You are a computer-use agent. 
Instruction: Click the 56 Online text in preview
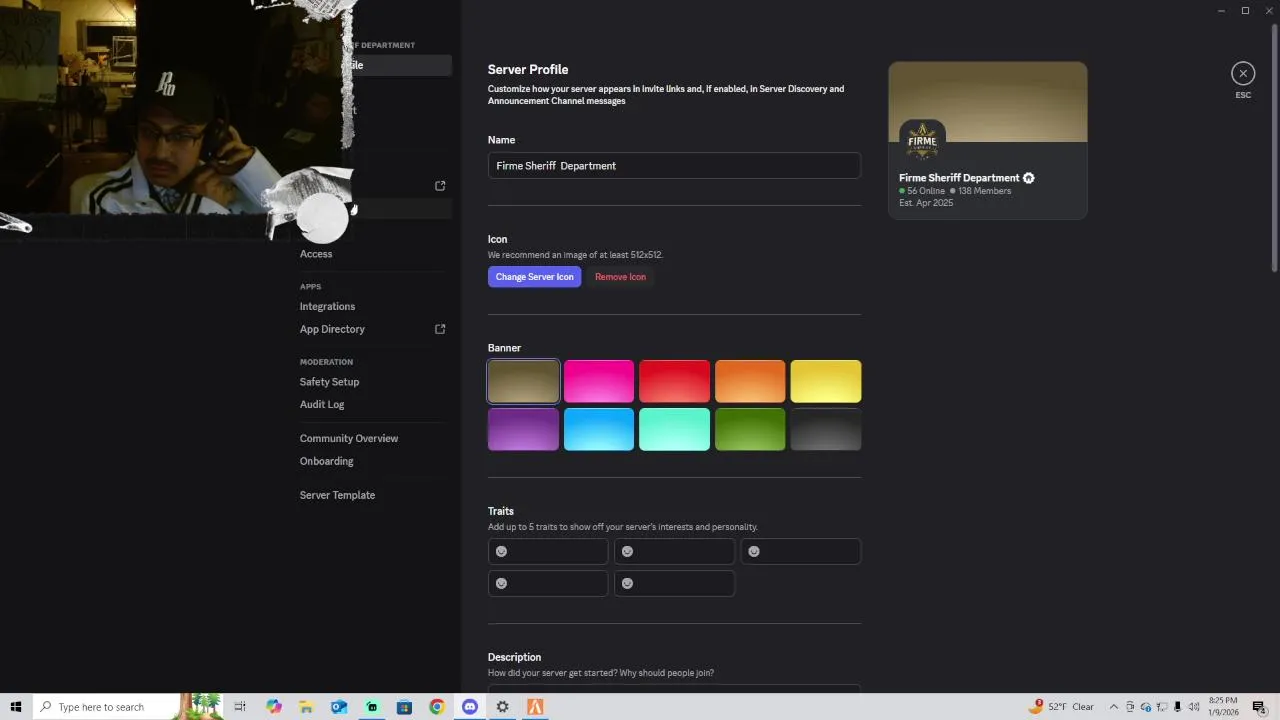[926, 191]
